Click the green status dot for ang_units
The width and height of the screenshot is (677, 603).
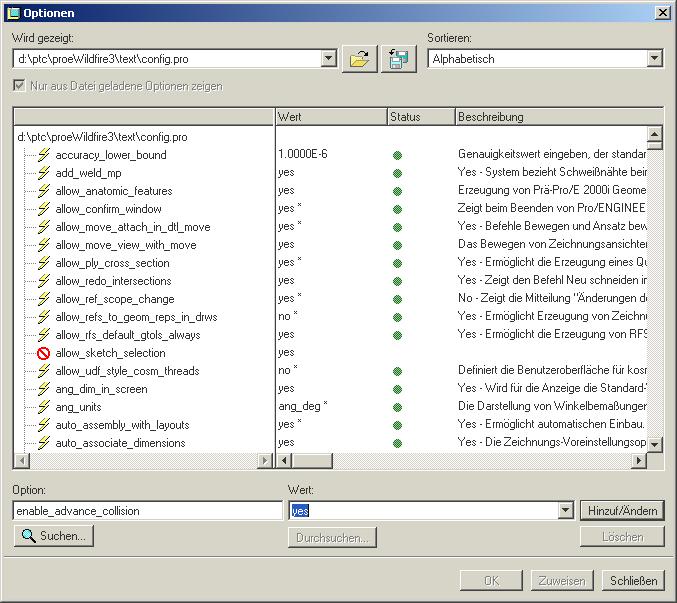(397, 407)
